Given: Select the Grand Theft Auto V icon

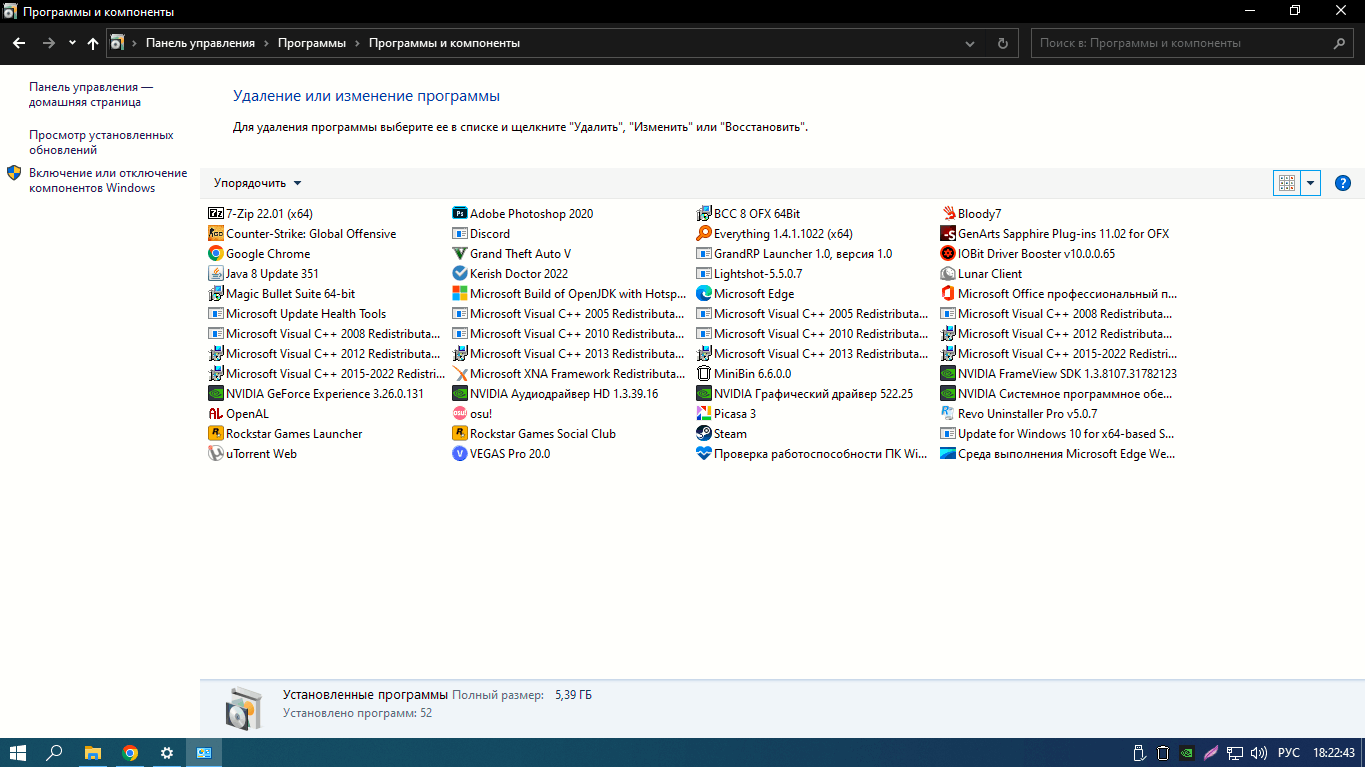Looking at the screenshot, I should pos(460,254).
